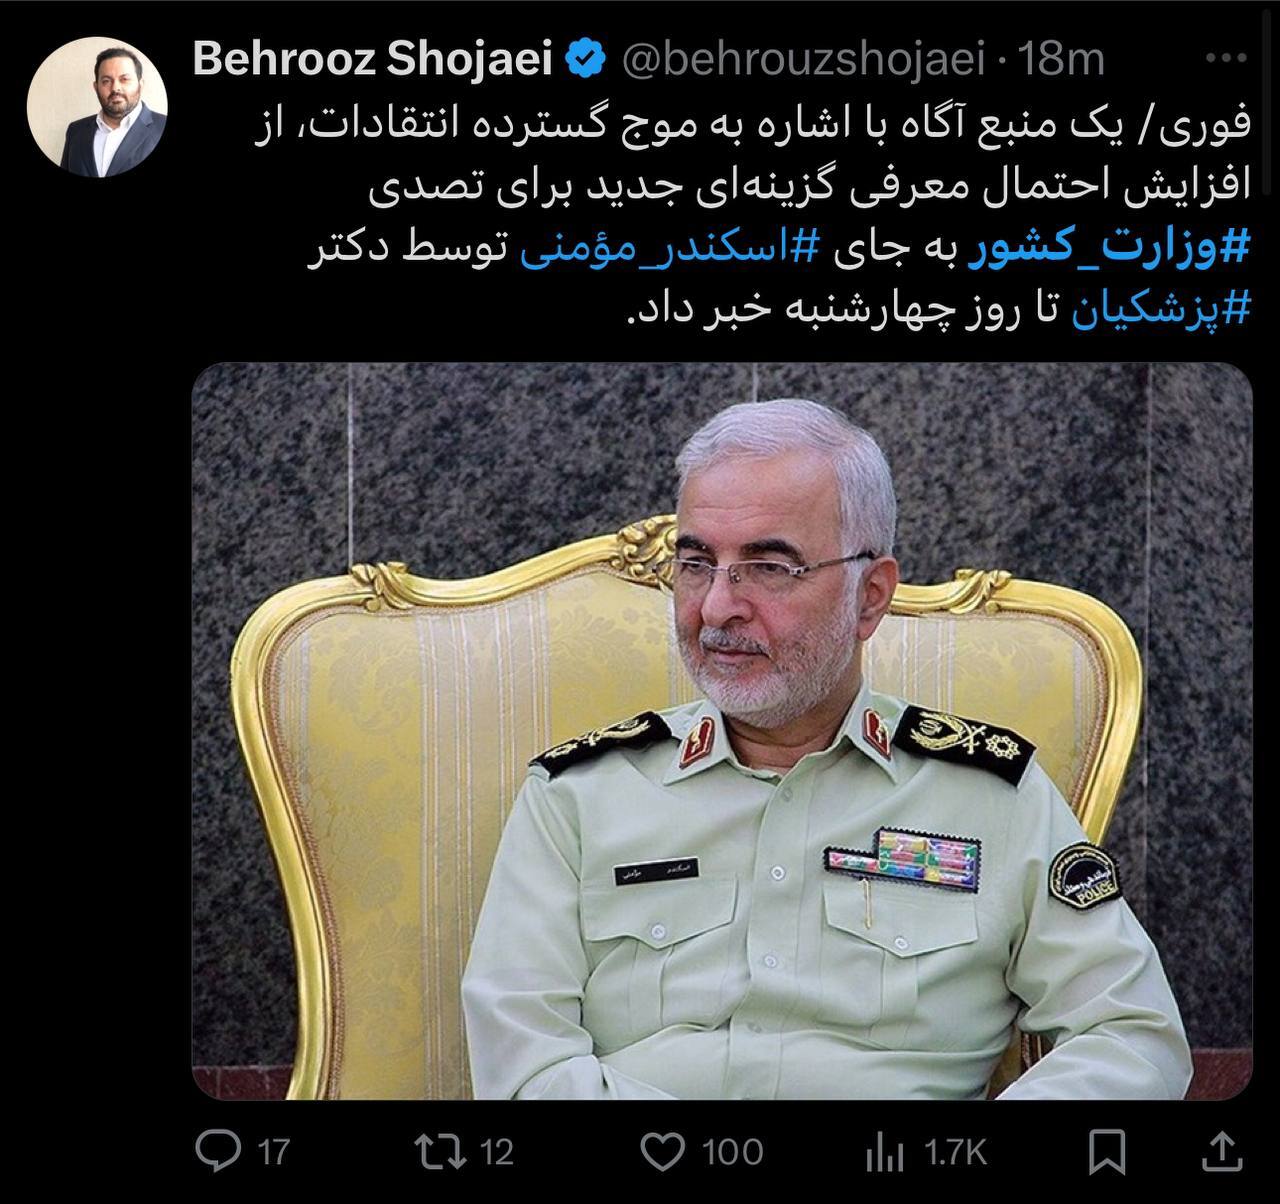Click the reply count 17
This screenshot has height=1204, width=1280.
(273, 1153)
